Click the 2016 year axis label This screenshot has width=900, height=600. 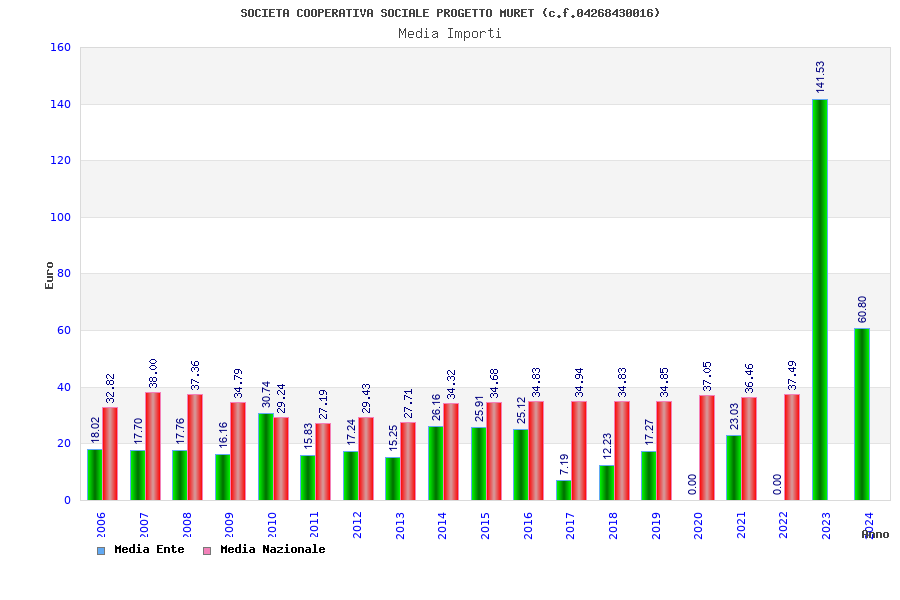pyautogui.click(x=528, y=525)
